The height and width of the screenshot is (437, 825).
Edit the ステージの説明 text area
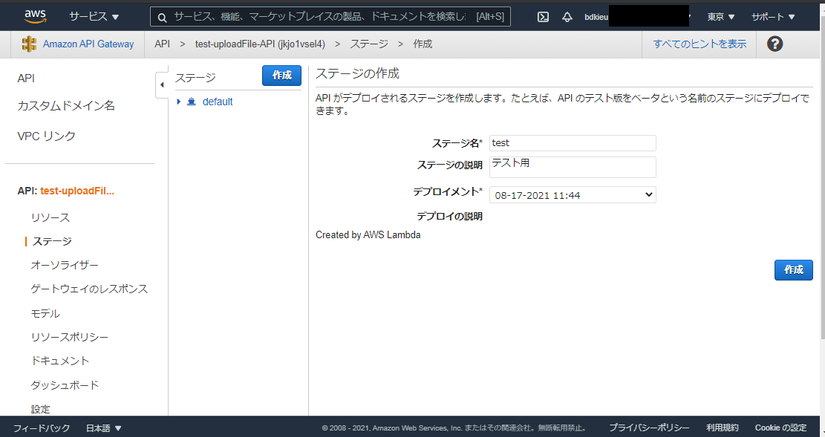tap(572, 167)
